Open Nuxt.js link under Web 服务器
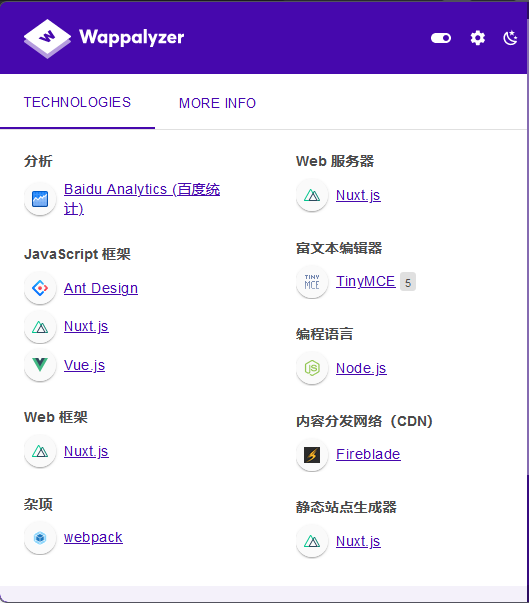This screenshot has height=603, width=529. [358, 195]
